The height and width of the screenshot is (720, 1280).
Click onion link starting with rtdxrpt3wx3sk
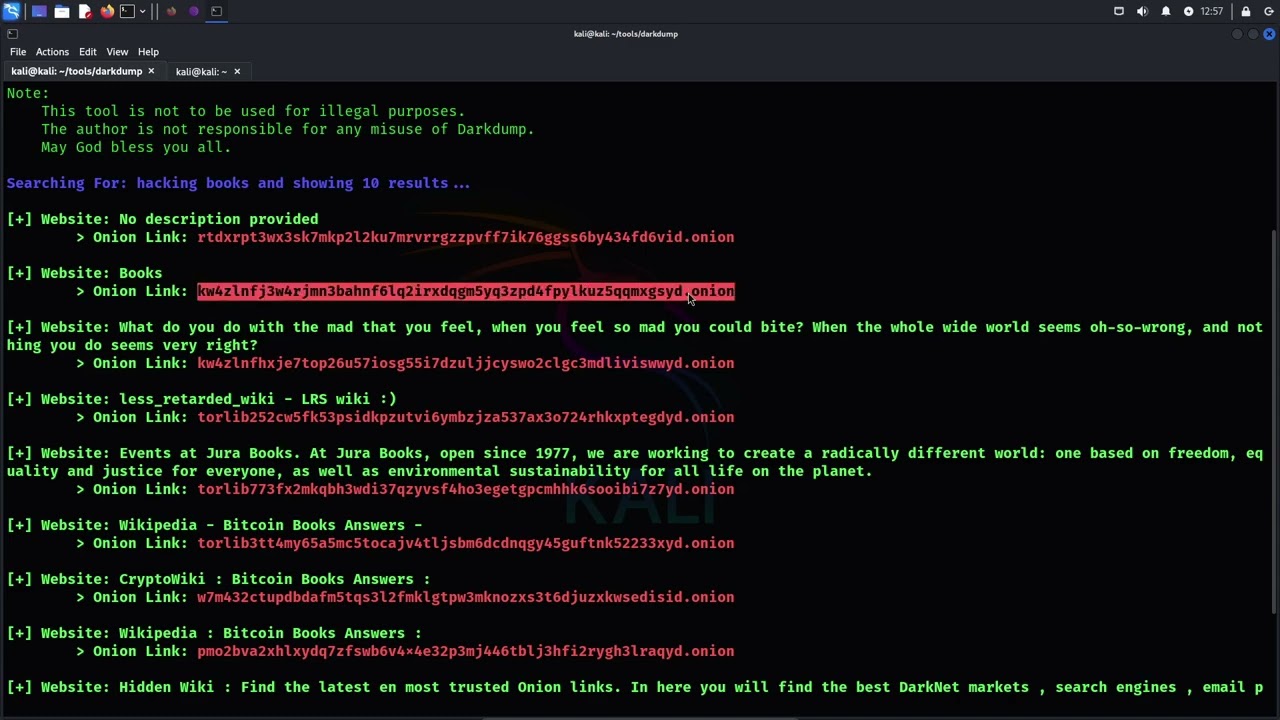pos(465,237)
